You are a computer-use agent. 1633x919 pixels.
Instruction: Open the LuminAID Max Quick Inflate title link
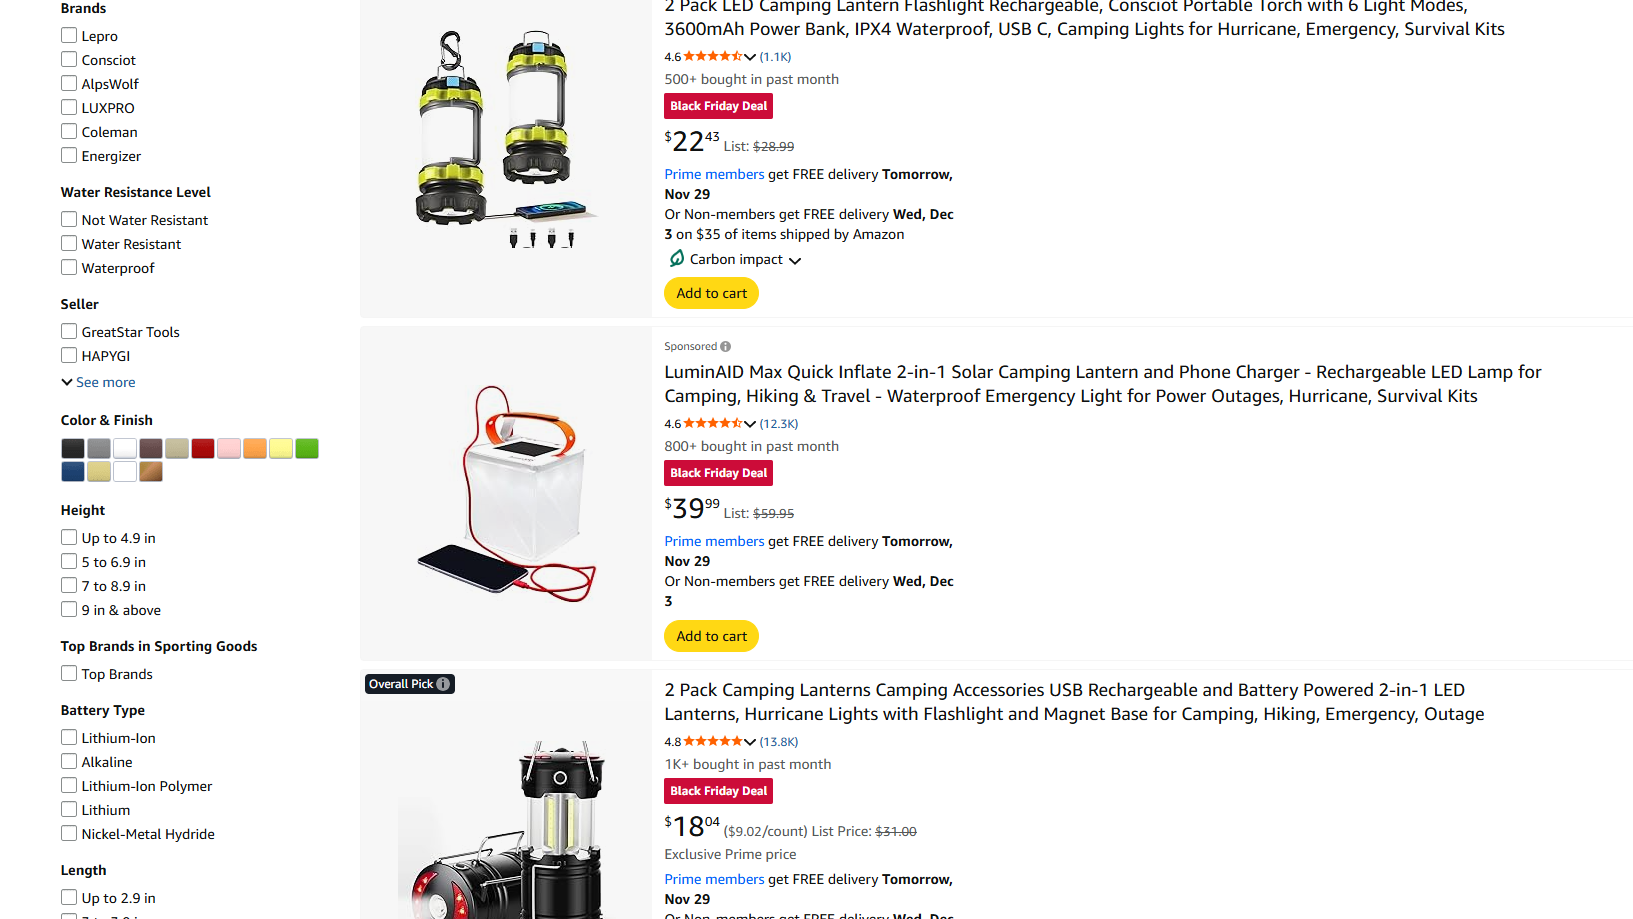1103,384
